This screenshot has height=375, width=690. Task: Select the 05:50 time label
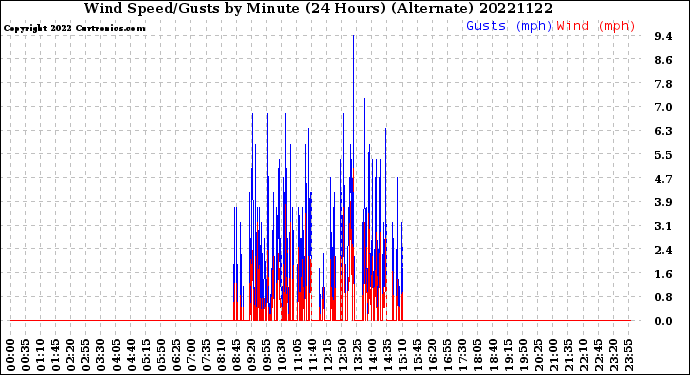pyautogui.click(x=161, y=355)
